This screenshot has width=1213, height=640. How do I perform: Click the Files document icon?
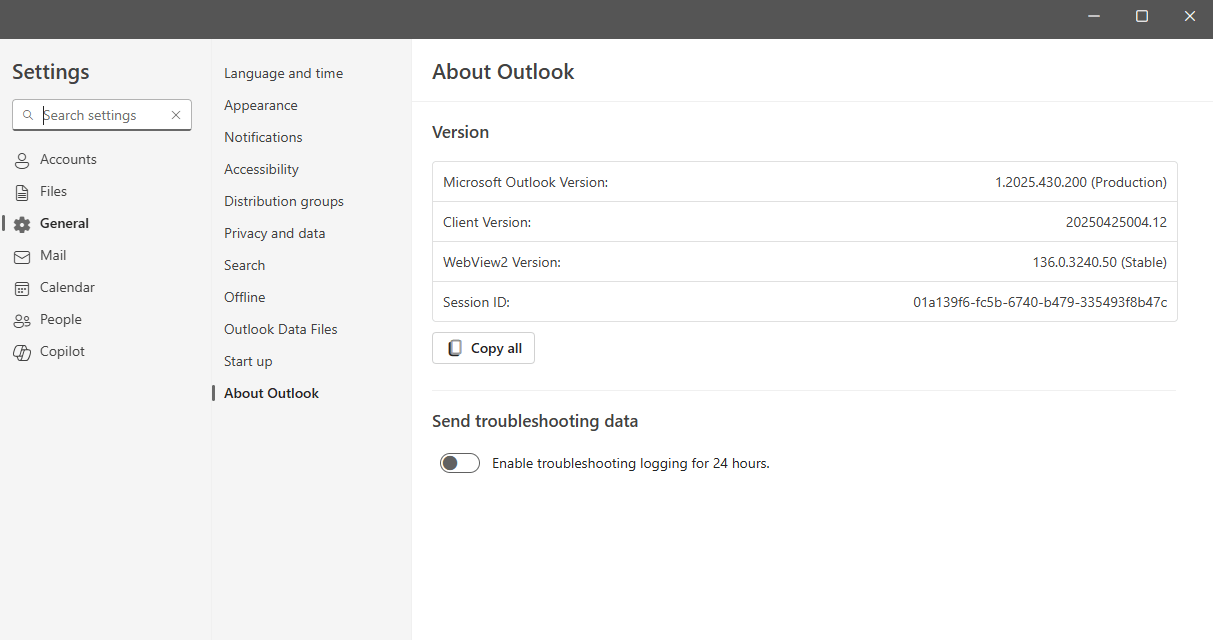(22, 192)
